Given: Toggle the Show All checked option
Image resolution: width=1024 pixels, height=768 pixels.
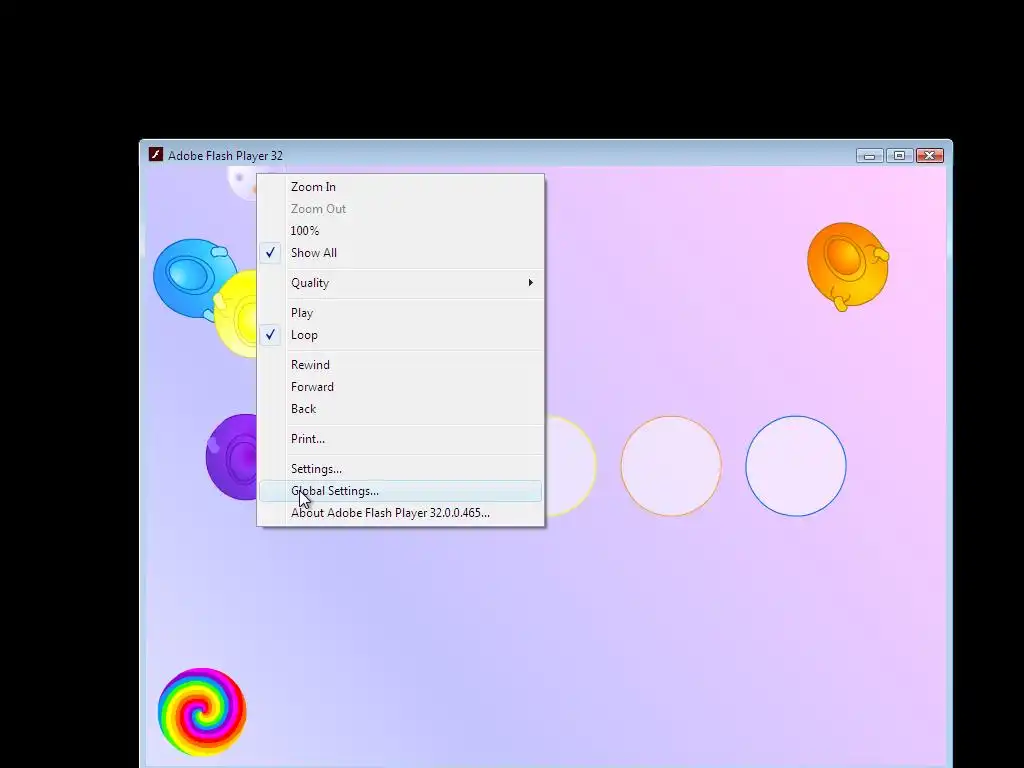Looking at the screenshot, I should coord(400,253).
